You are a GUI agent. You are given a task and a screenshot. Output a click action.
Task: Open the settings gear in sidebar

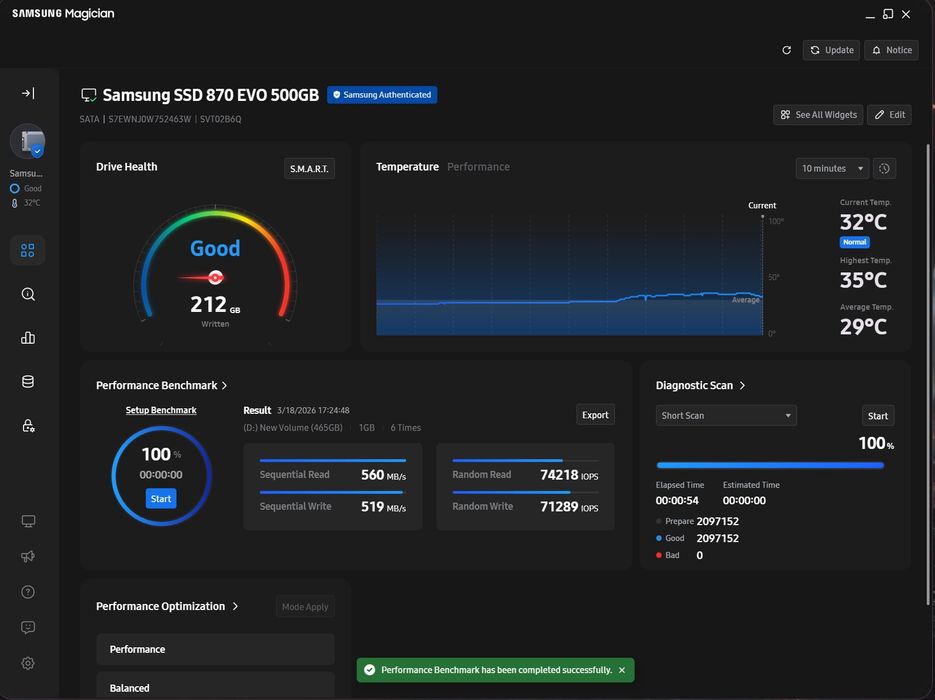28,663
